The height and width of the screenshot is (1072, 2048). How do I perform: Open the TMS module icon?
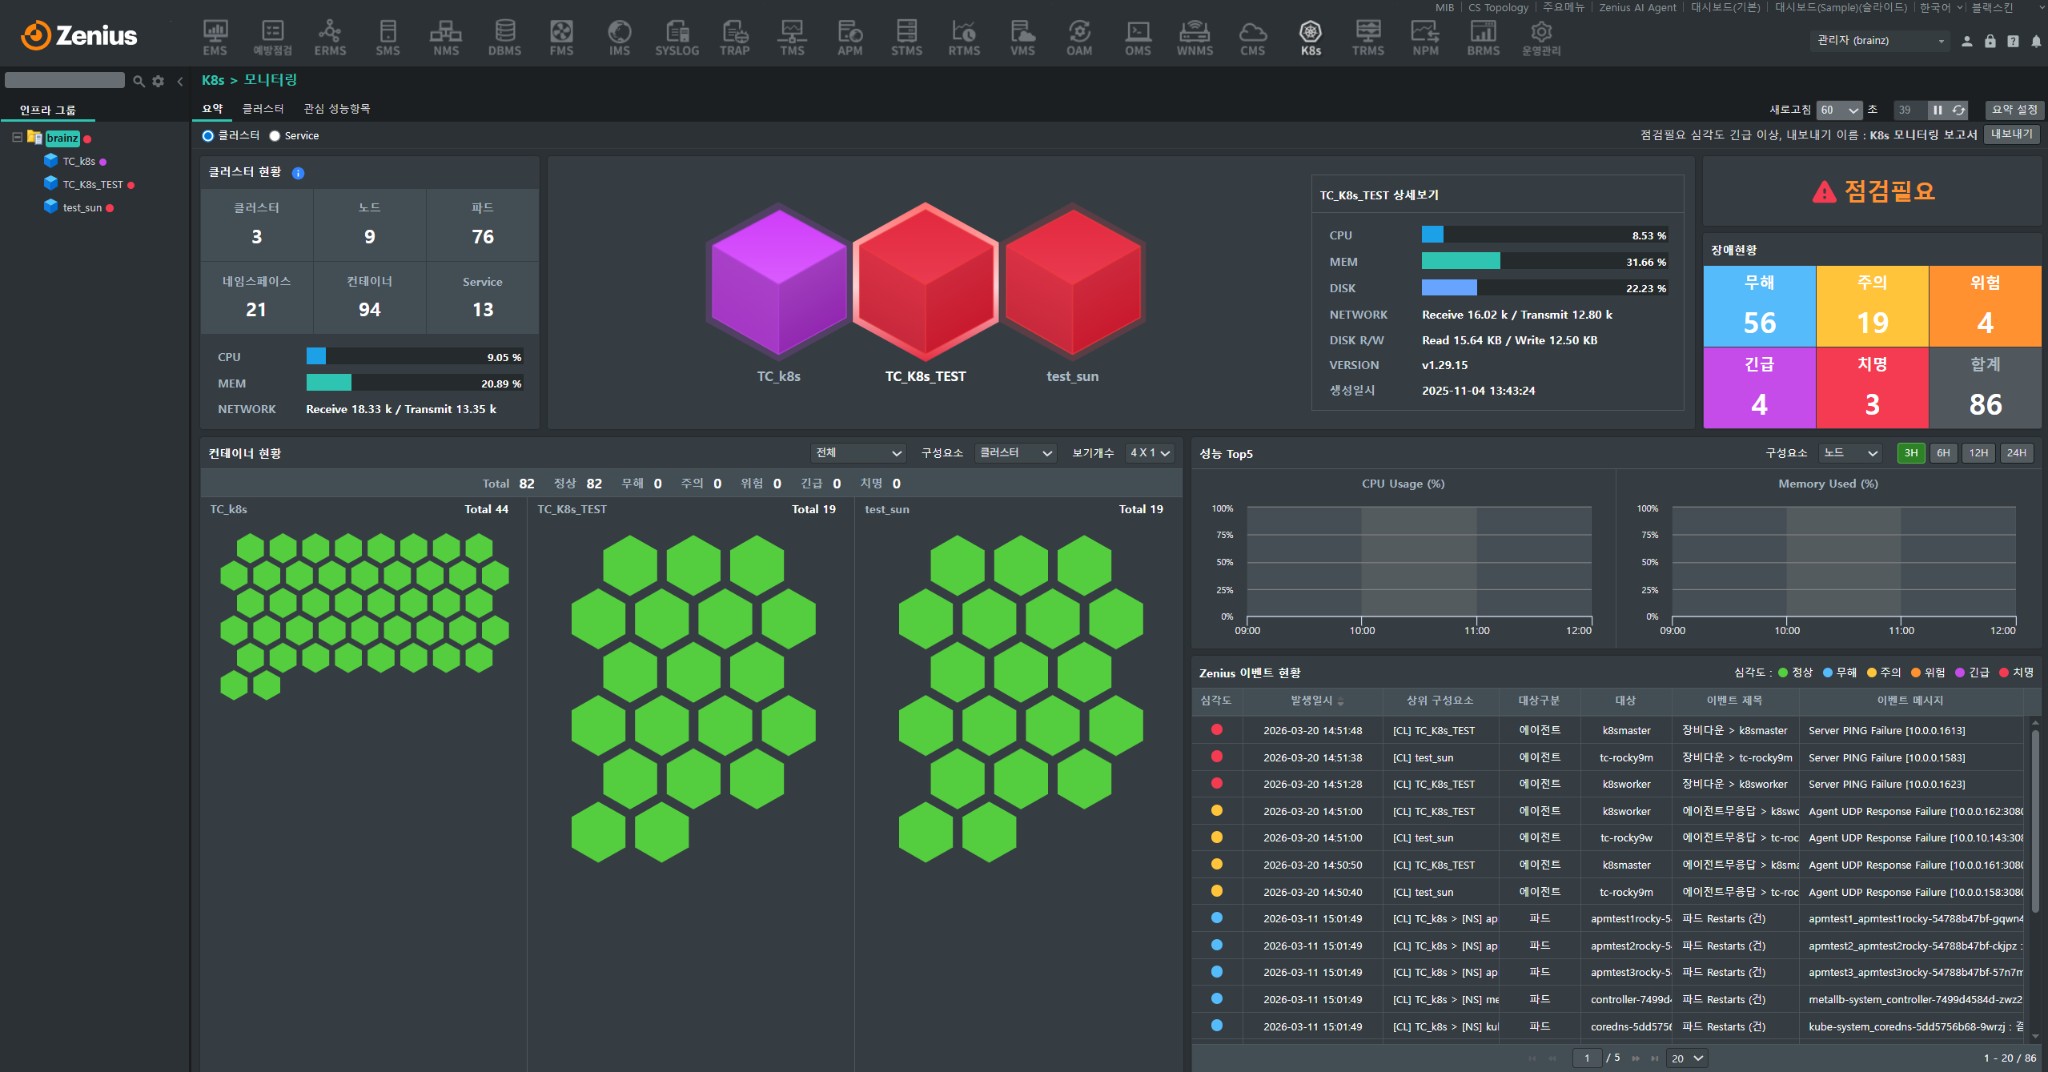792,37
